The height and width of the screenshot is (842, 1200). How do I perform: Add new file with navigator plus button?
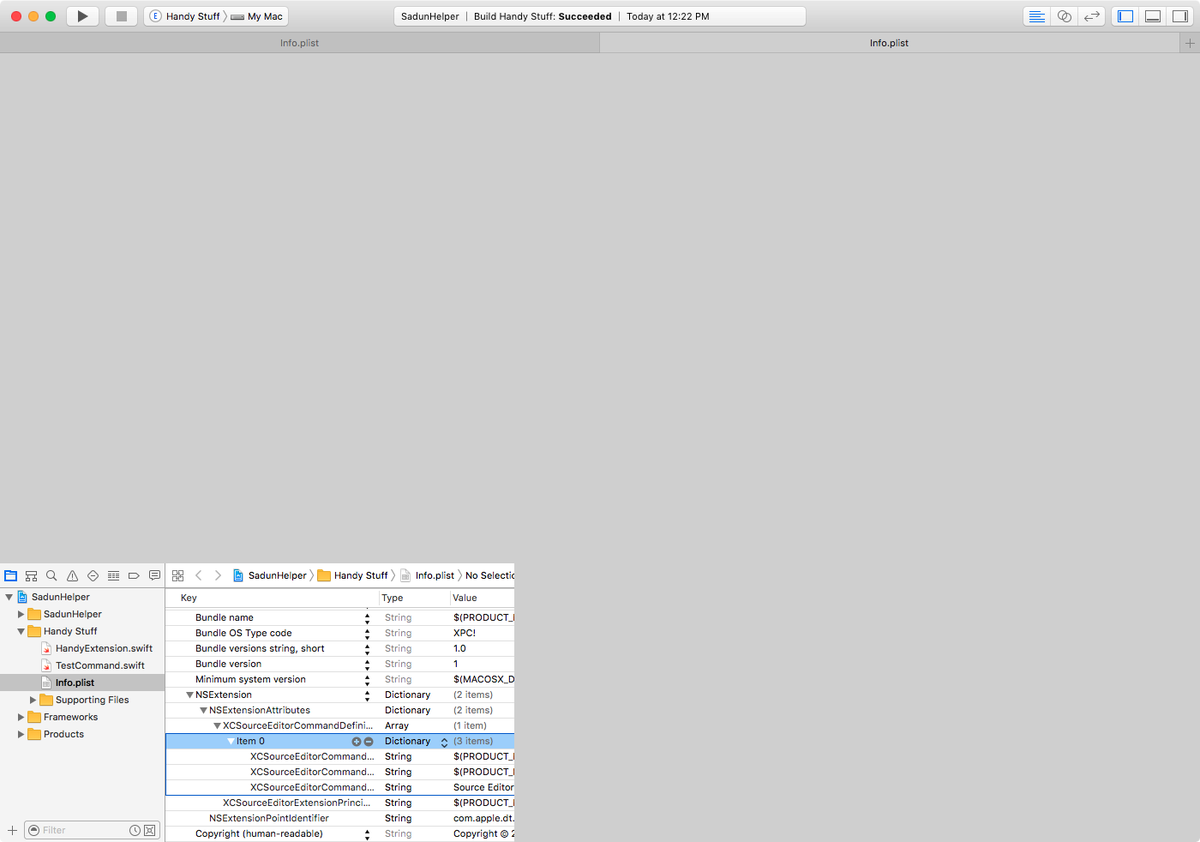pos(12,830)
